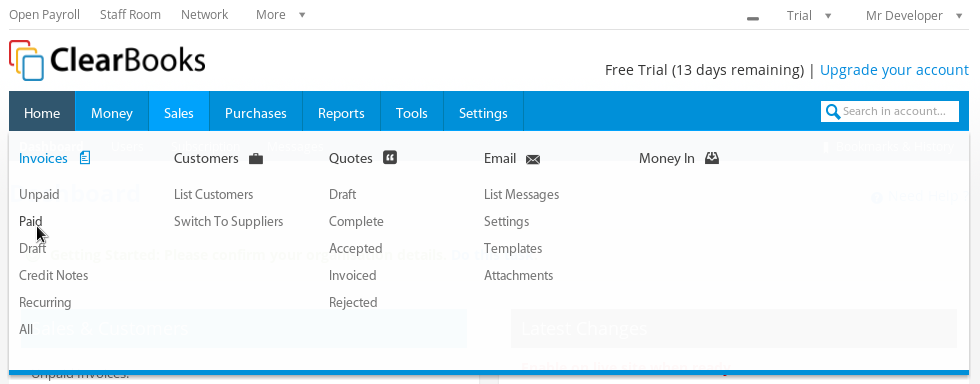Click the Quotes quotation-mark icon
980x384 pixels.
pos(390,158)
